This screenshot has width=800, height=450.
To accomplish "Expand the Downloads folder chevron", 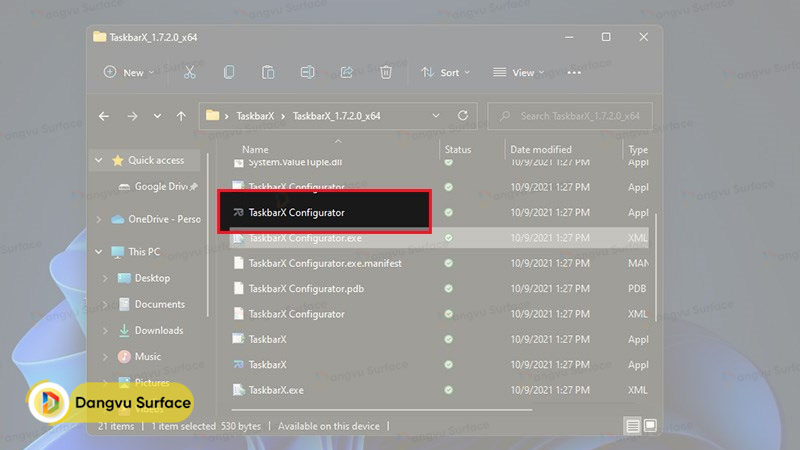I will (105, 331).
